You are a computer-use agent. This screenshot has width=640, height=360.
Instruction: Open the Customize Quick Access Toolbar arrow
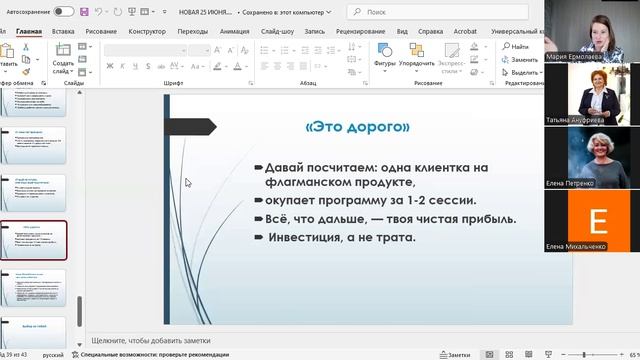(164, 12)
